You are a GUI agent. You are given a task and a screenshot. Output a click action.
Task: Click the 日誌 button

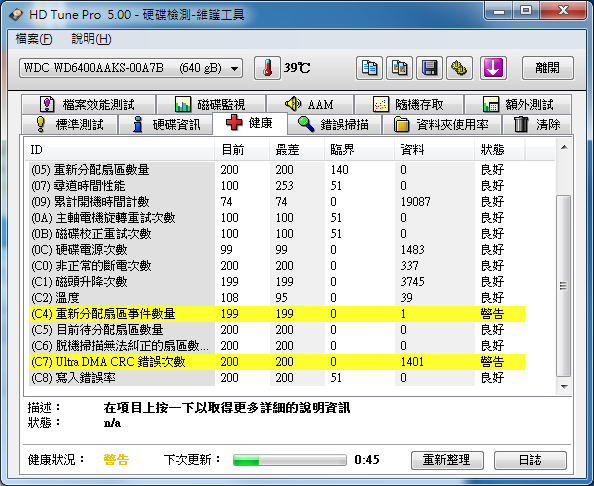(530, 460)
